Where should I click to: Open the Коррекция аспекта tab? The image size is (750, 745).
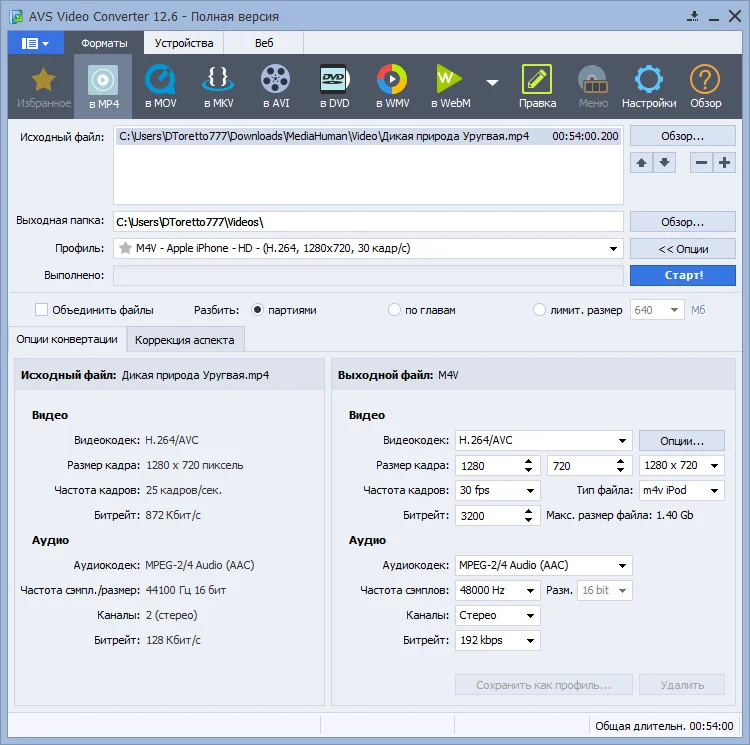pyautogui.click(x=185, y=340)
